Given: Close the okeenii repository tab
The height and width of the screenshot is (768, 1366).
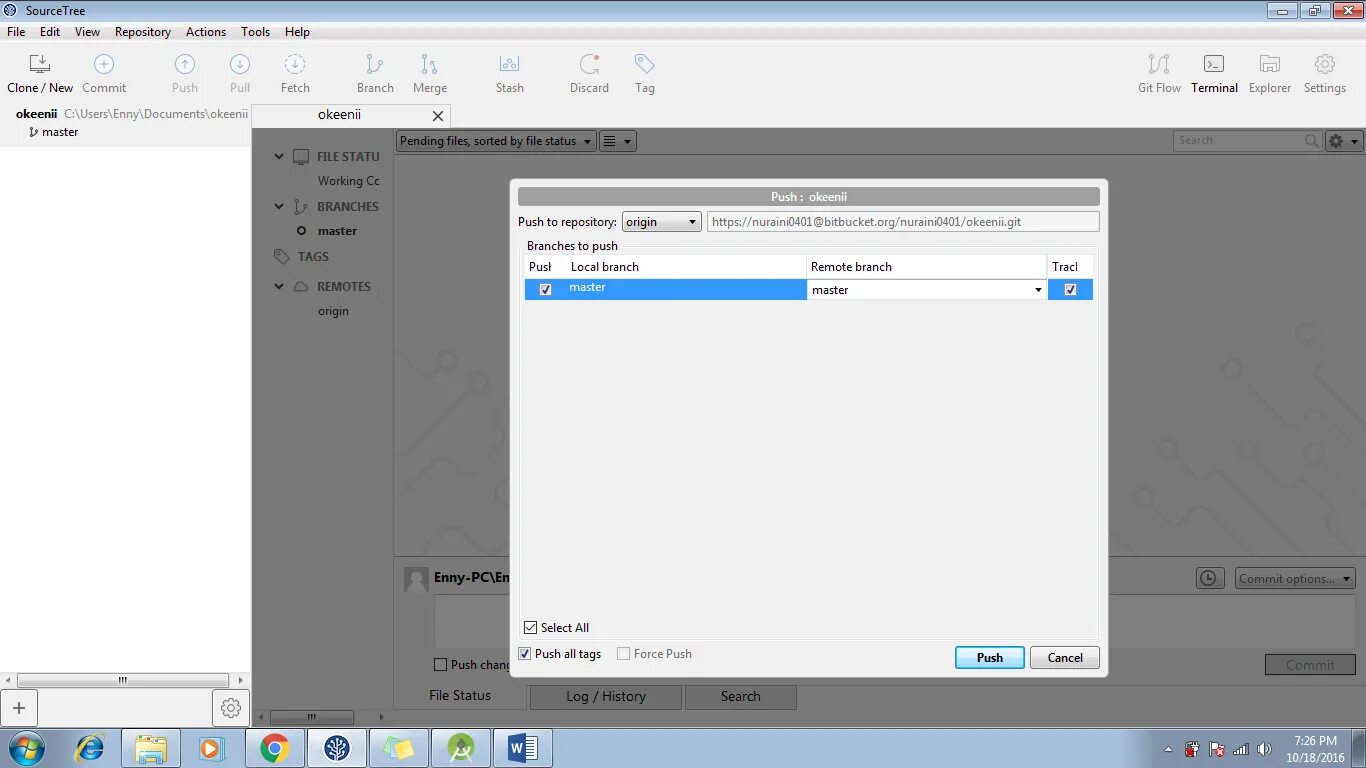Looking at the screenshot, I should tap(437, 116).
